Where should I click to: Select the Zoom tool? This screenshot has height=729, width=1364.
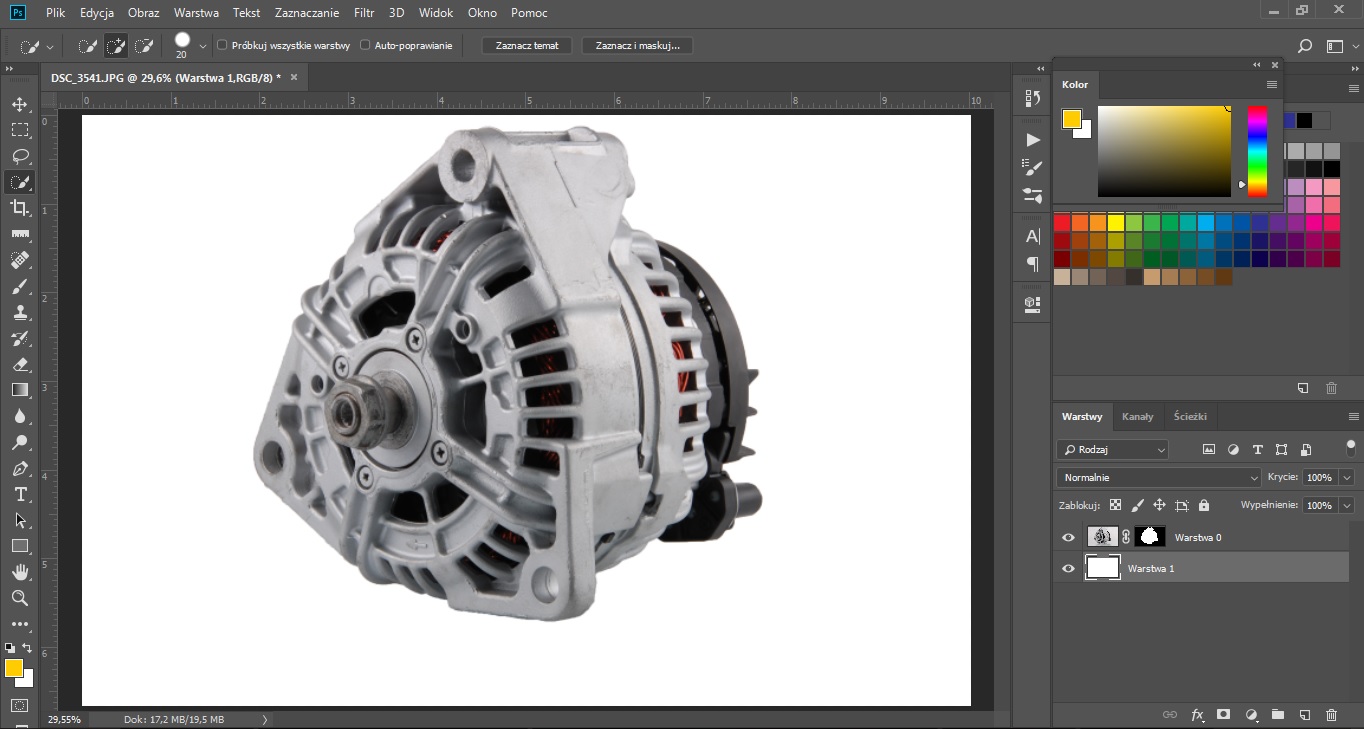click(20, 598)
